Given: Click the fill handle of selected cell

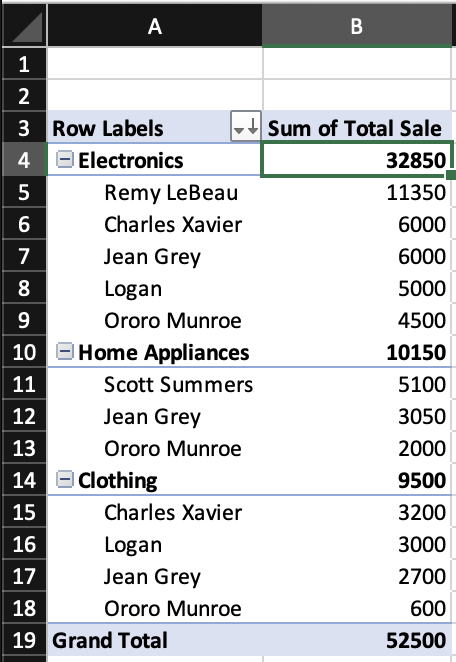Looking at the screenshot, I should [451, 175].
